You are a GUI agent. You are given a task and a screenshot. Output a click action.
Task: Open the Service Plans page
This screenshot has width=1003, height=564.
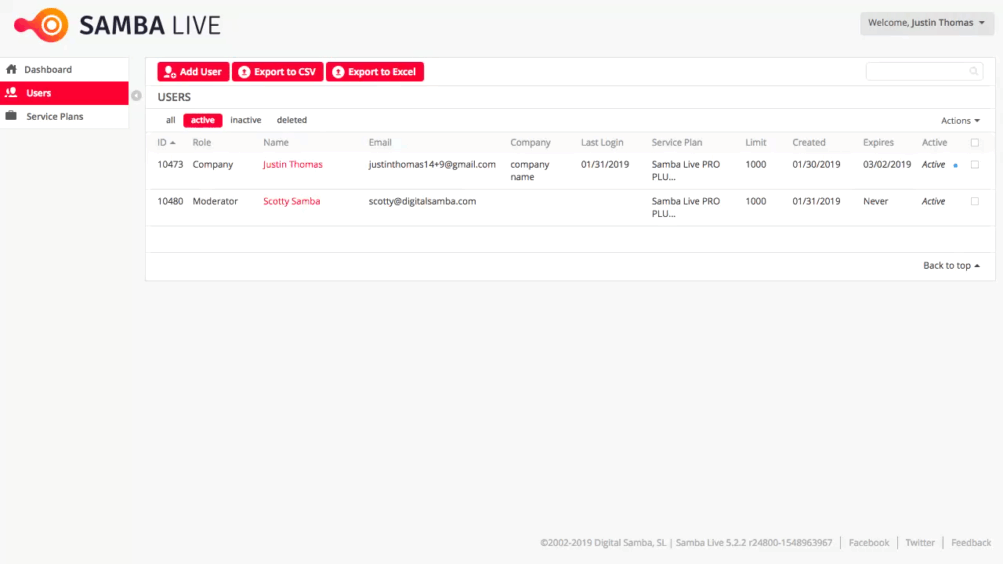[64, 116]
